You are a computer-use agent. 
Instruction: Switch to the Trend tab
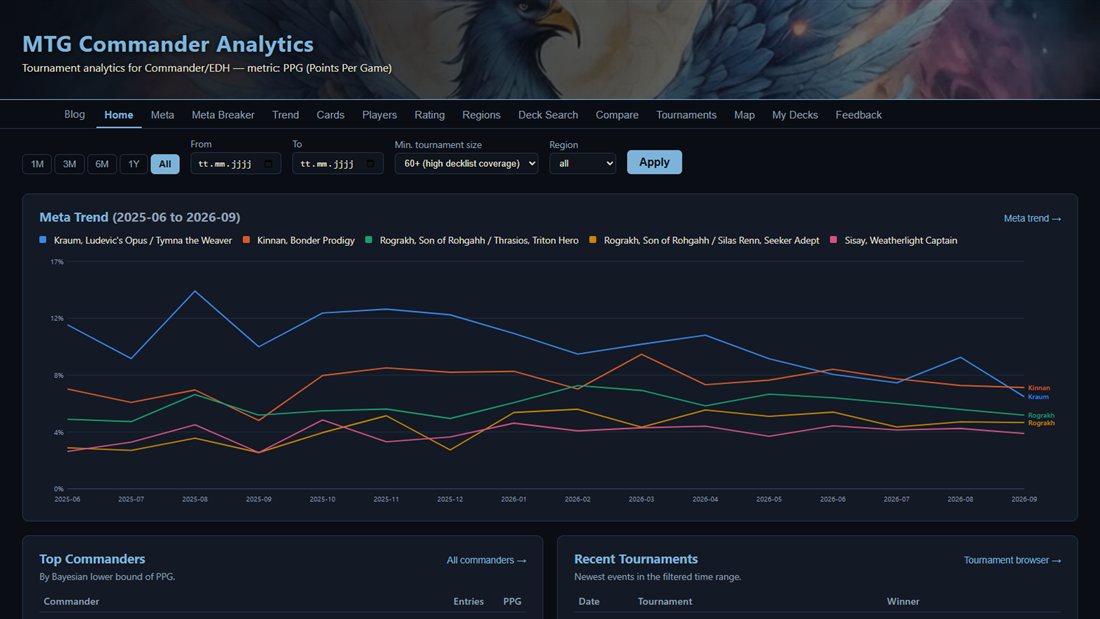pos(286,115)
